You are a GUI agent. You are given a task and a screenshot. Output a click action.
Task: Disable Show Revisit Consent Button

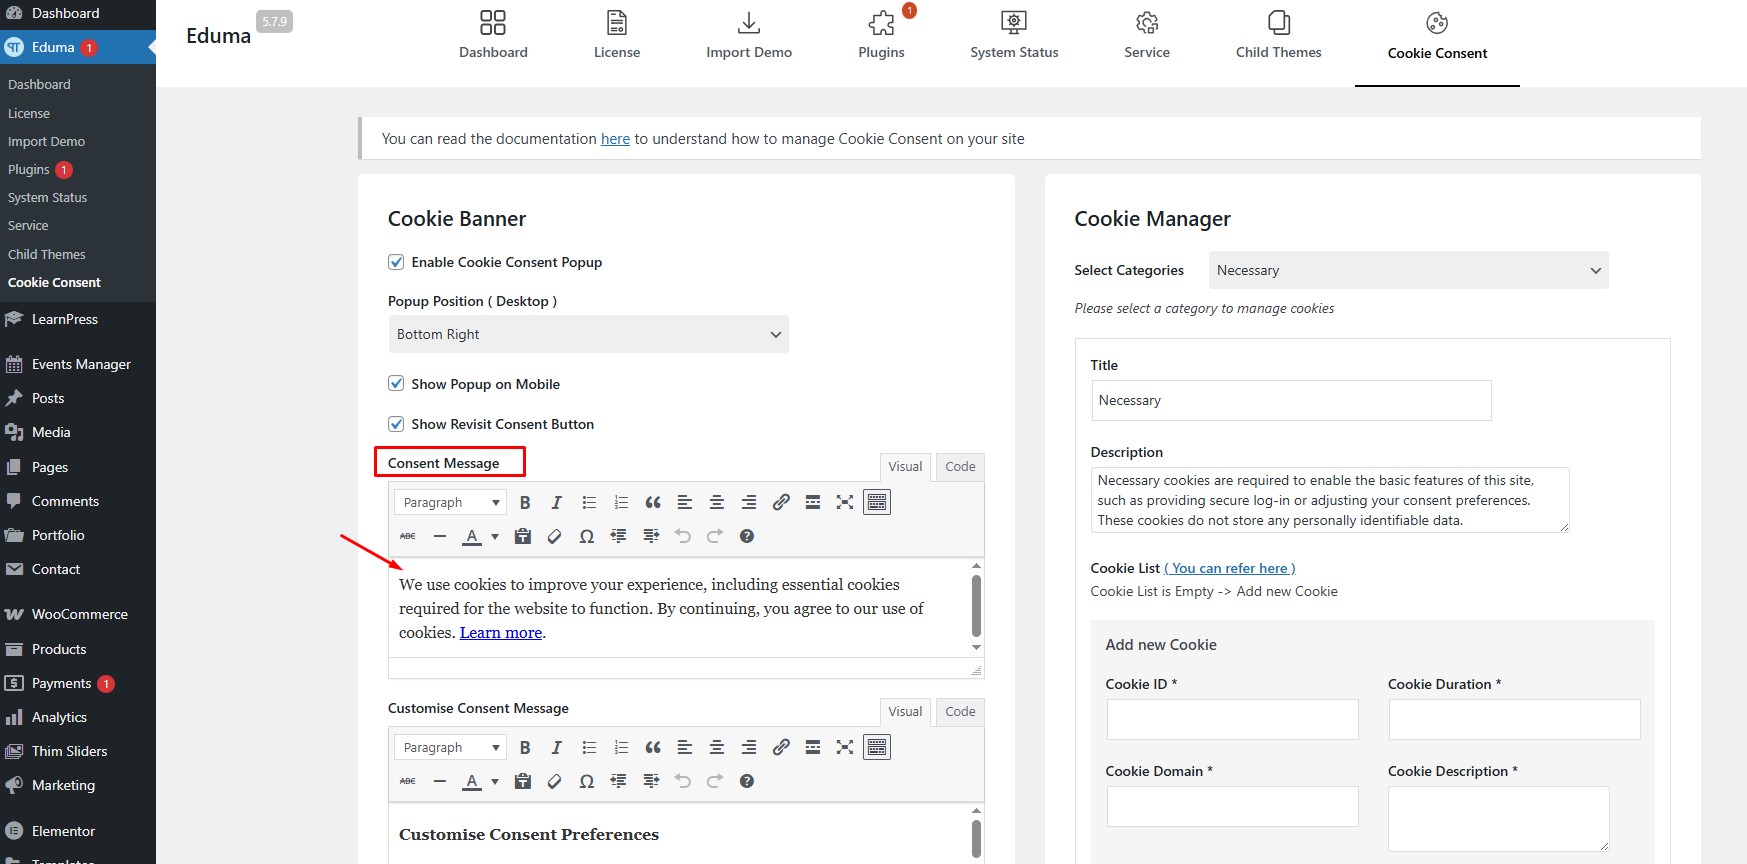tap(396, 424)
